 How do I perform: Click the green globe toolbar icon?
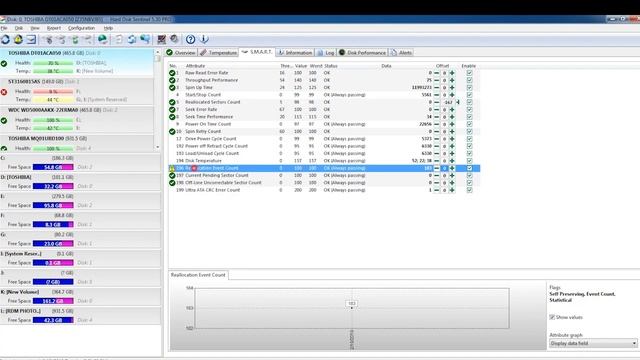click(102, 39)
